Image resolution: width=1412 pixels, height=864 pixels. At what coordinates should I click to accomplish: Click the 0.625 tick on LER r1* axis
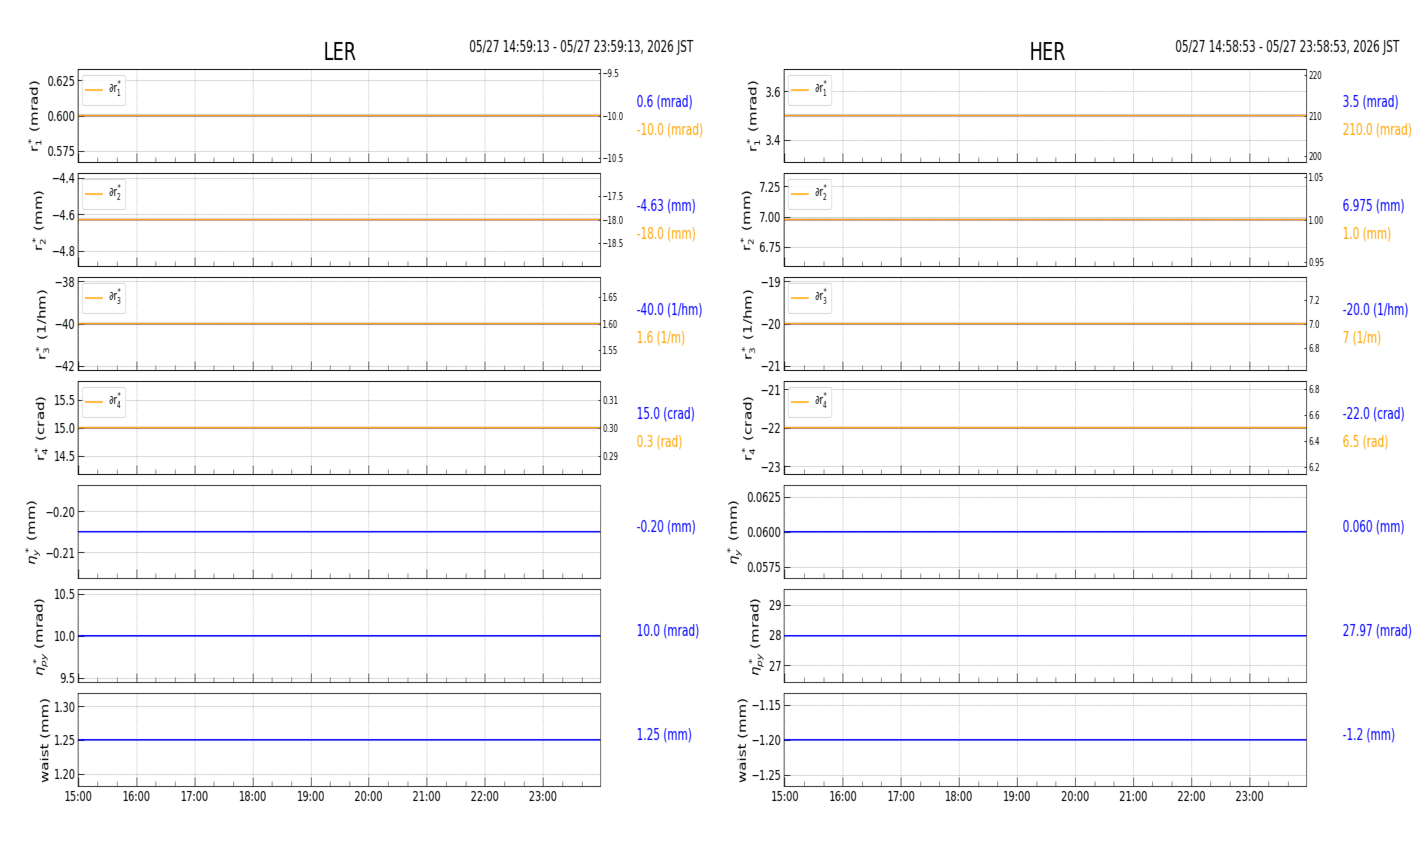click(60, 80)
